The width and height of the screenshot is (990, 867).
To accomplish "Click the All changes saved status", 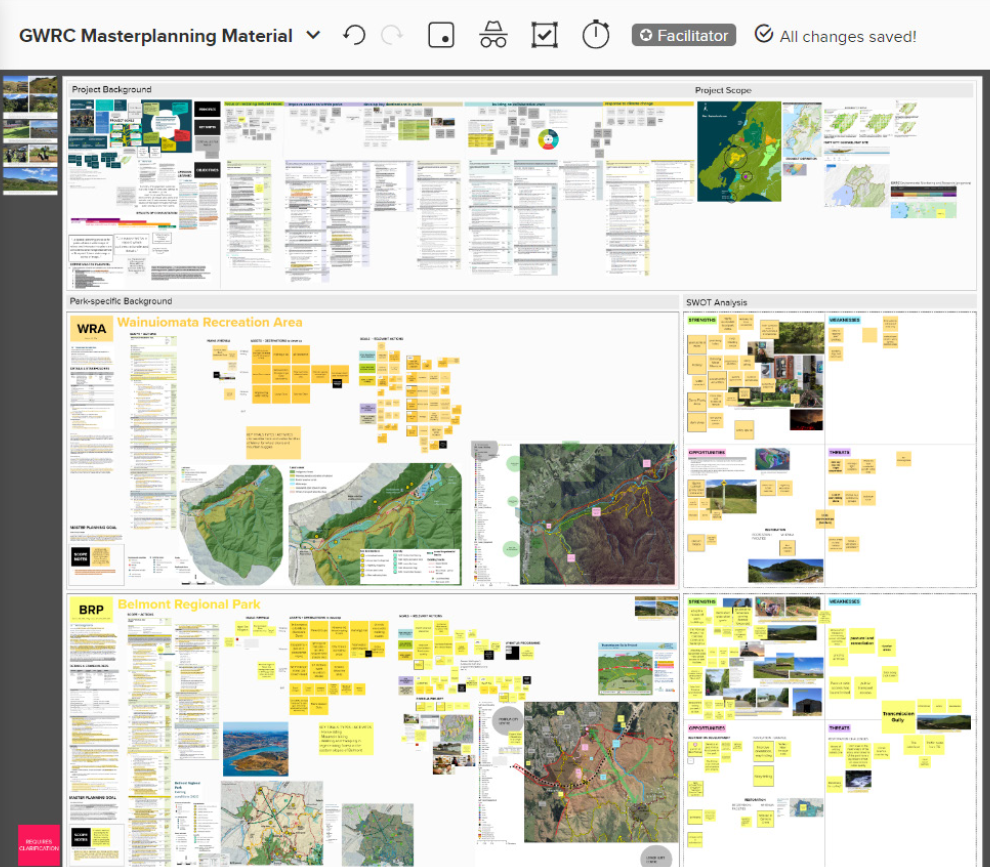I will tap(835, 36).
